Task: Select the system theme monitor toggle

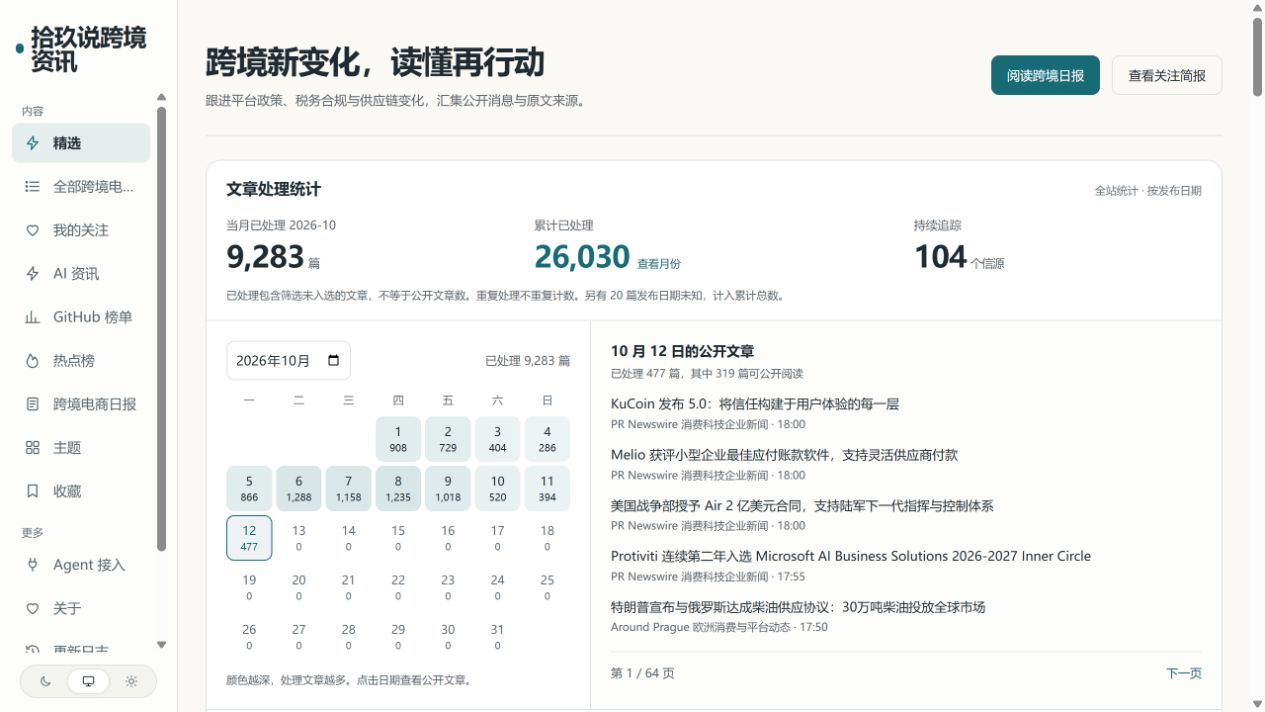Action: (x=88, y=681)
